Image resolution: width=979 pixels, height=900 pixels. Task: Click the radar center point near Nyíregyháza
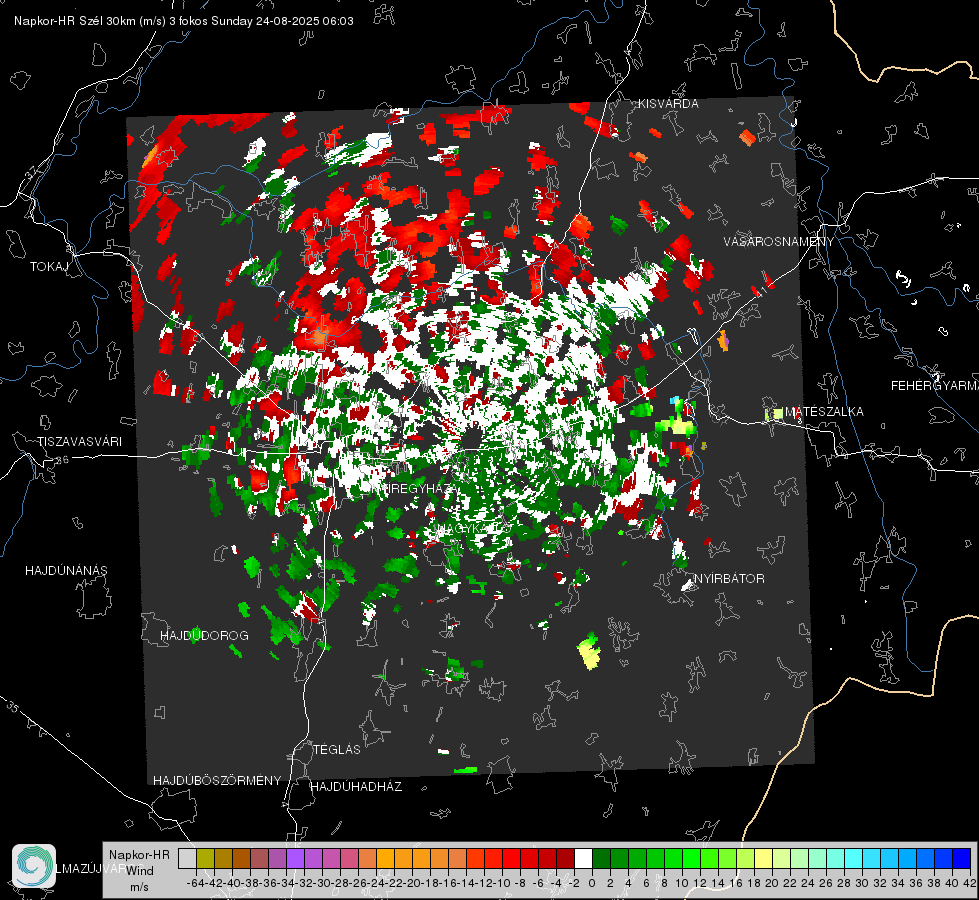[471, 439]
